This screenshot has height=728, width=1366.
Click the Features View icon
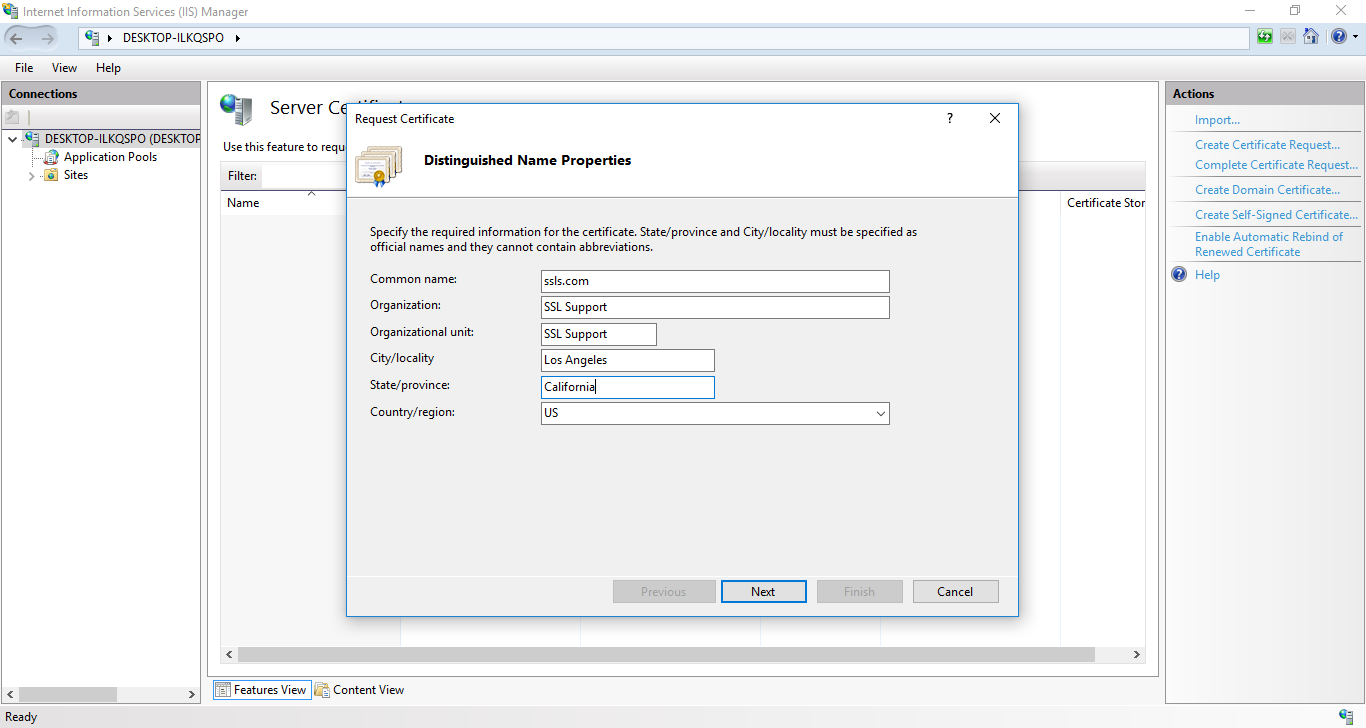click(x=223, y=690)
